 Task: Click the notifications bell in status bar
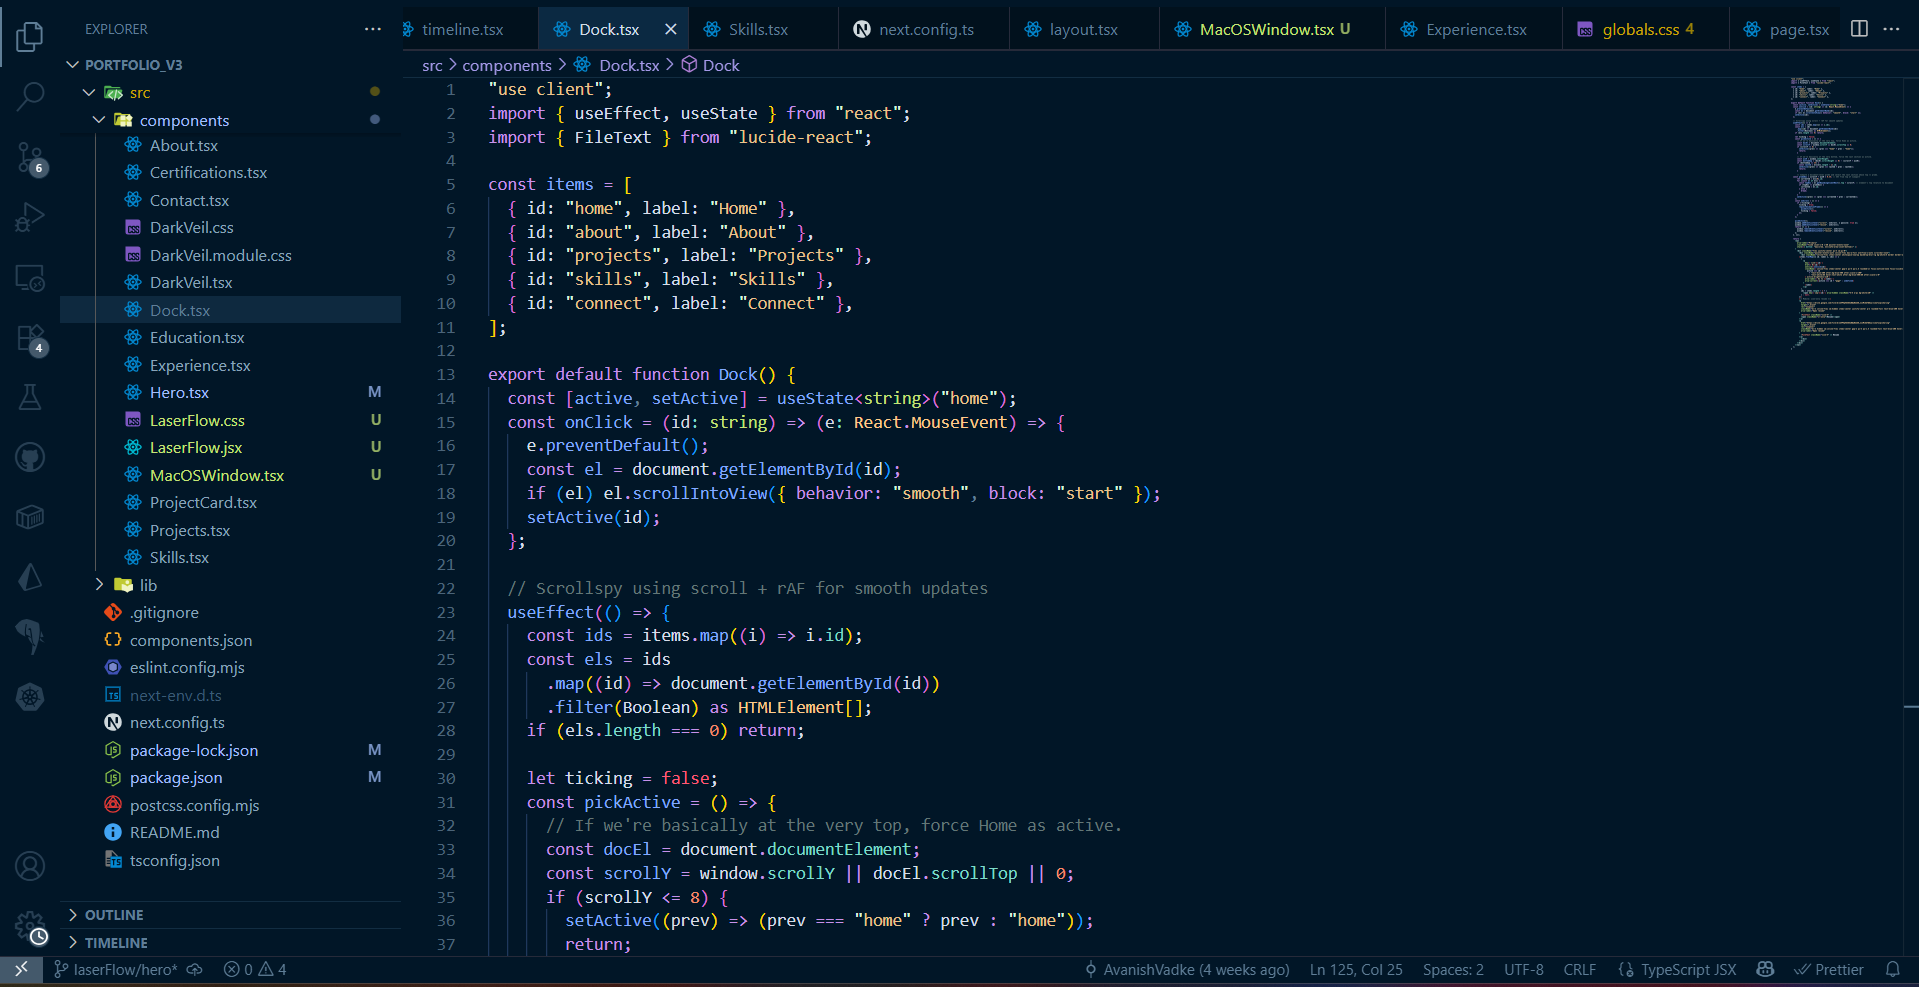pos(1892,969)
